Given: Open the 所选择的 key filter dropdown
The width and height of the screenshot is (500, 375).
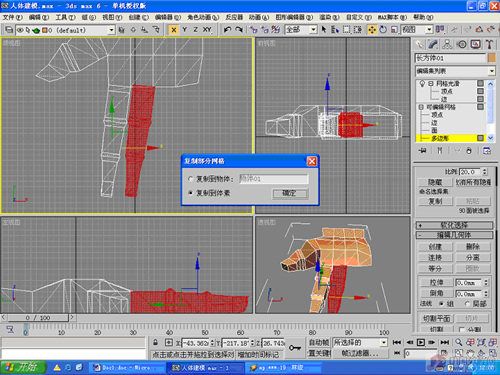Looking at the screenshot, I should click(x=384, y=342).
